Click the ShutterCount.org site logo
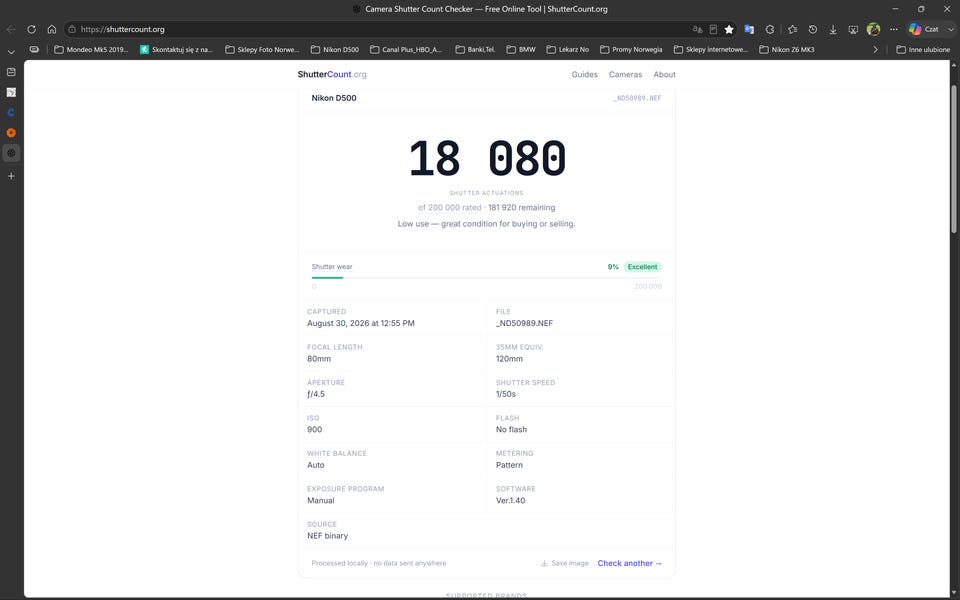960x600 pixels. pyautogui.click(x=332, y=74)
